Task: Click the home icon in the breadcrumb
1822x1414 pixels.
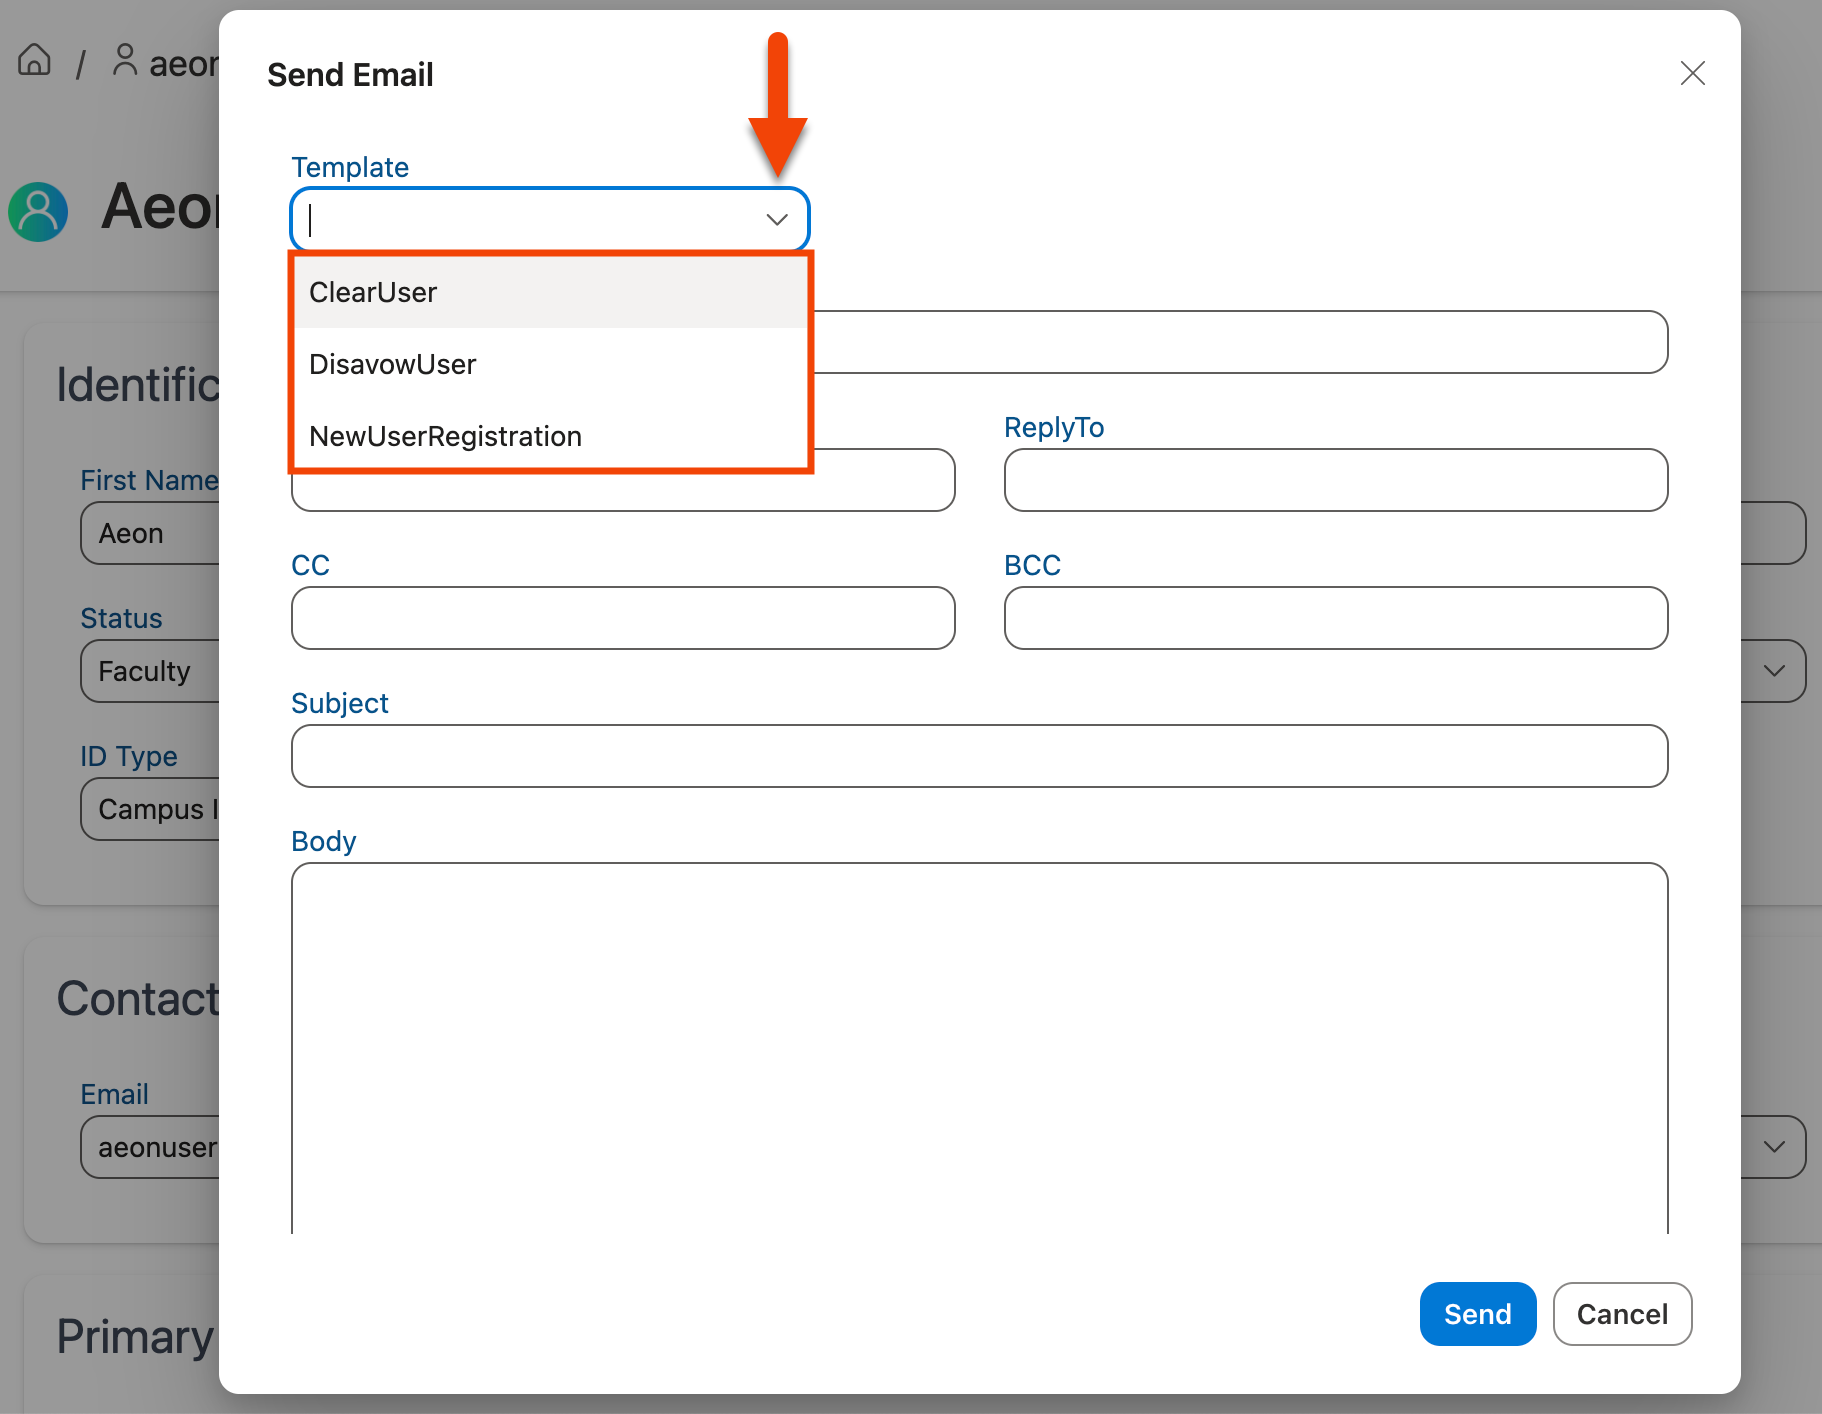Action: pyautogui.click(x=35, y=60)
